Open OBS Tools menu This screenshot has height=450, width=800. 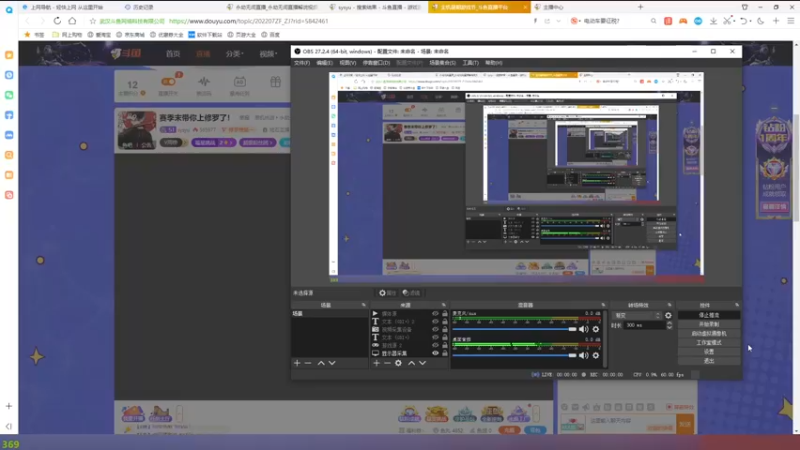470,63
